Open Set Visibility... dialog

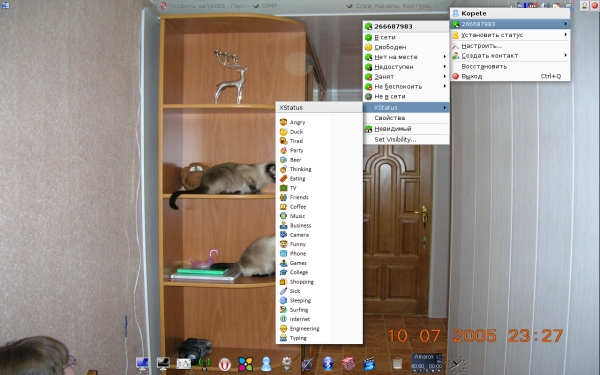406,139
